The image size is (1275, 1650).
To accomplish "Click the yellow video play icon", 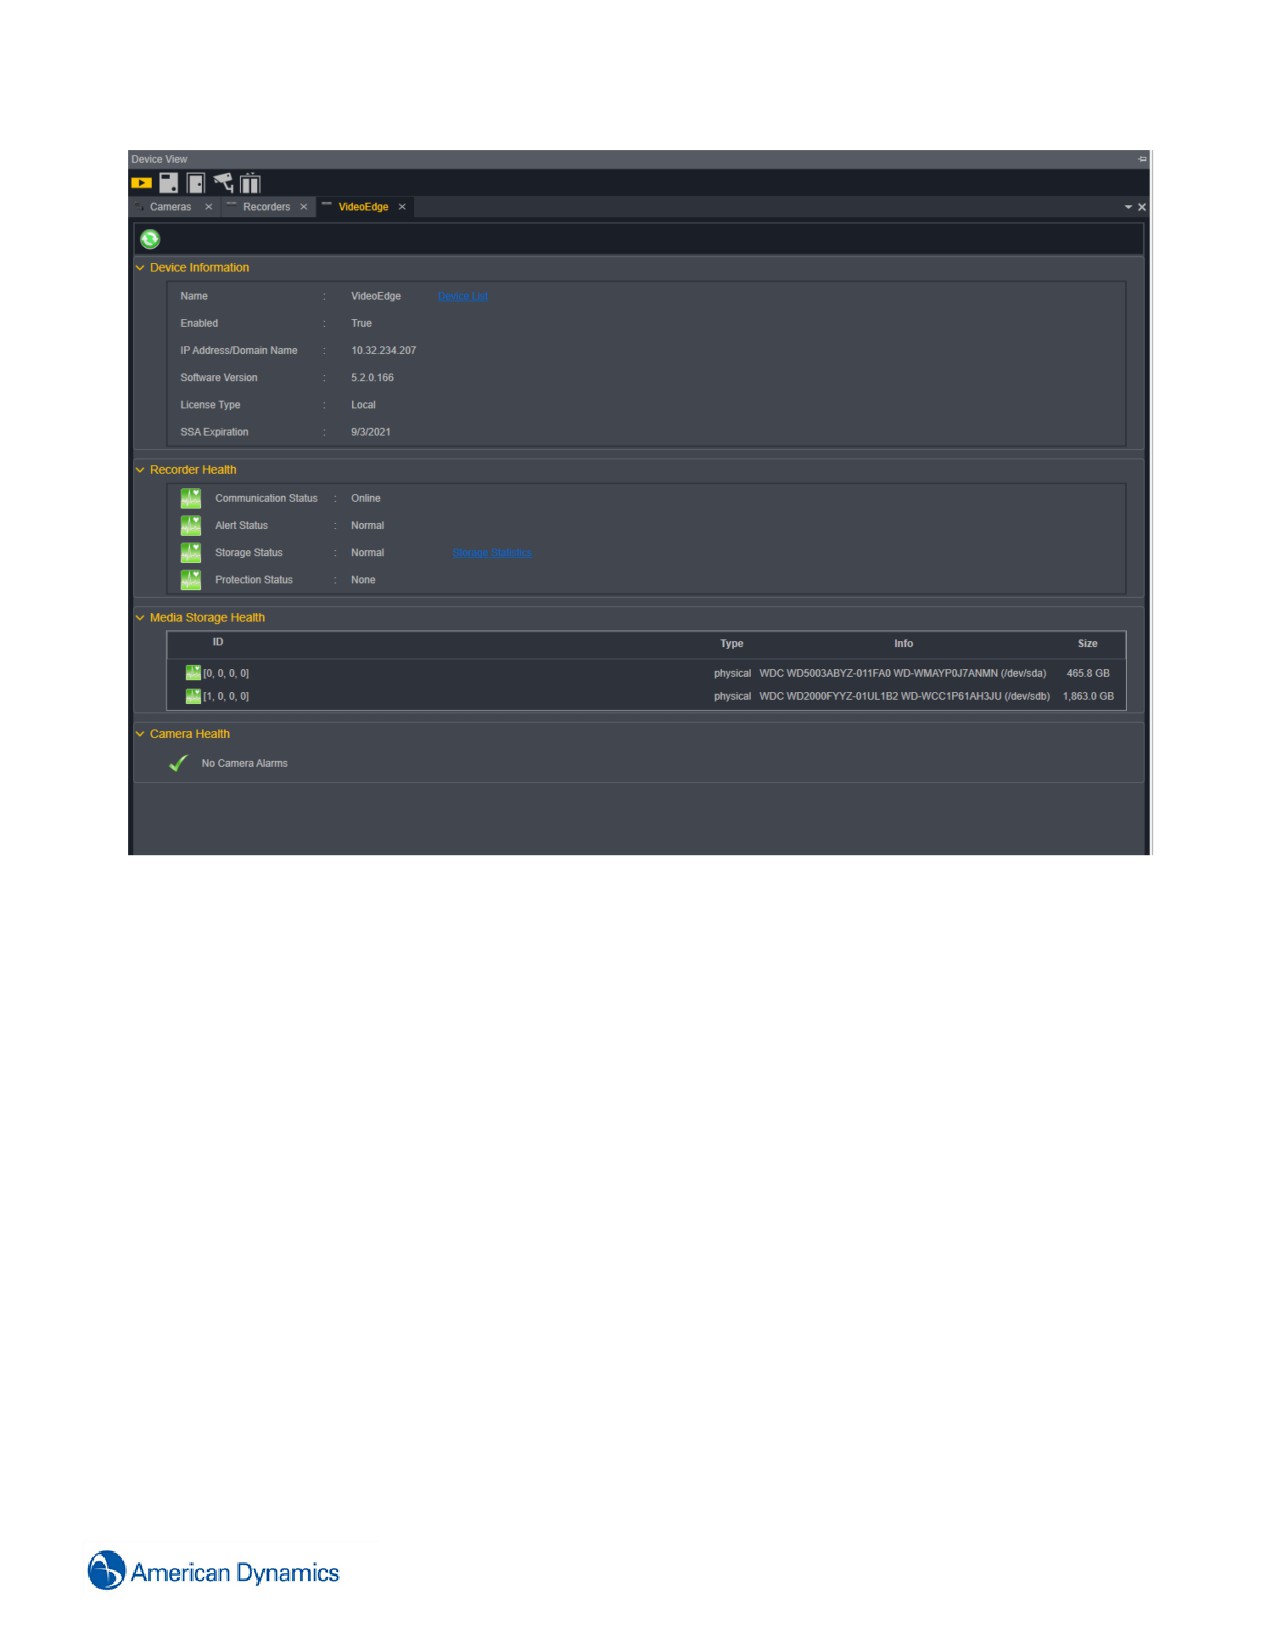I will point(141,183).
